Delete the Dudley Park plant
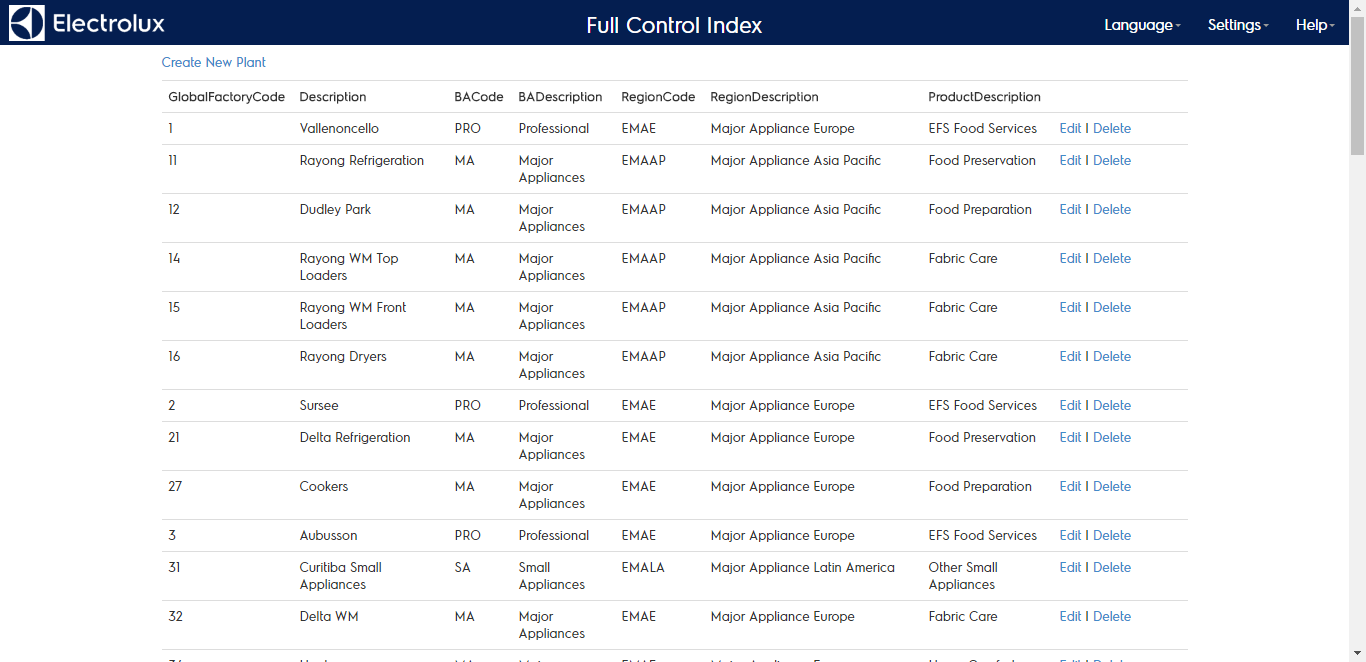 pyautogui.click(x=1112, y=209)
